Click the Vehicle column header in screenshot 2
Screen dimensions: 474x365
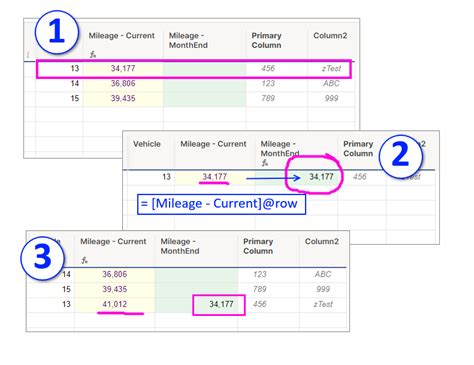(147, 144)
